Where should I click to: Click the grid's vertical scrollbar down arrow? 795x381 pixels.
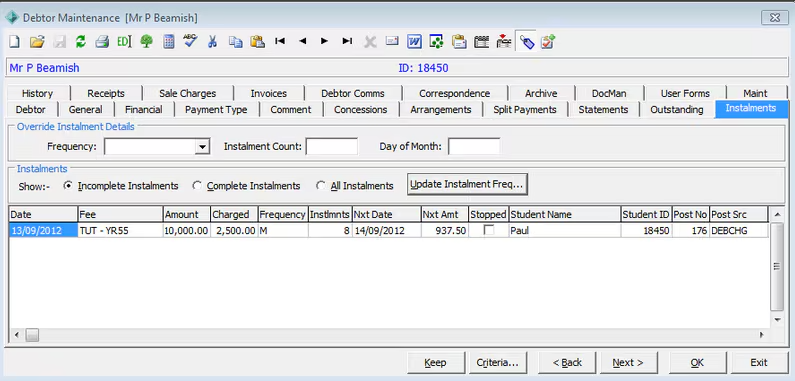pyautogui.click(x=777, y=320)
